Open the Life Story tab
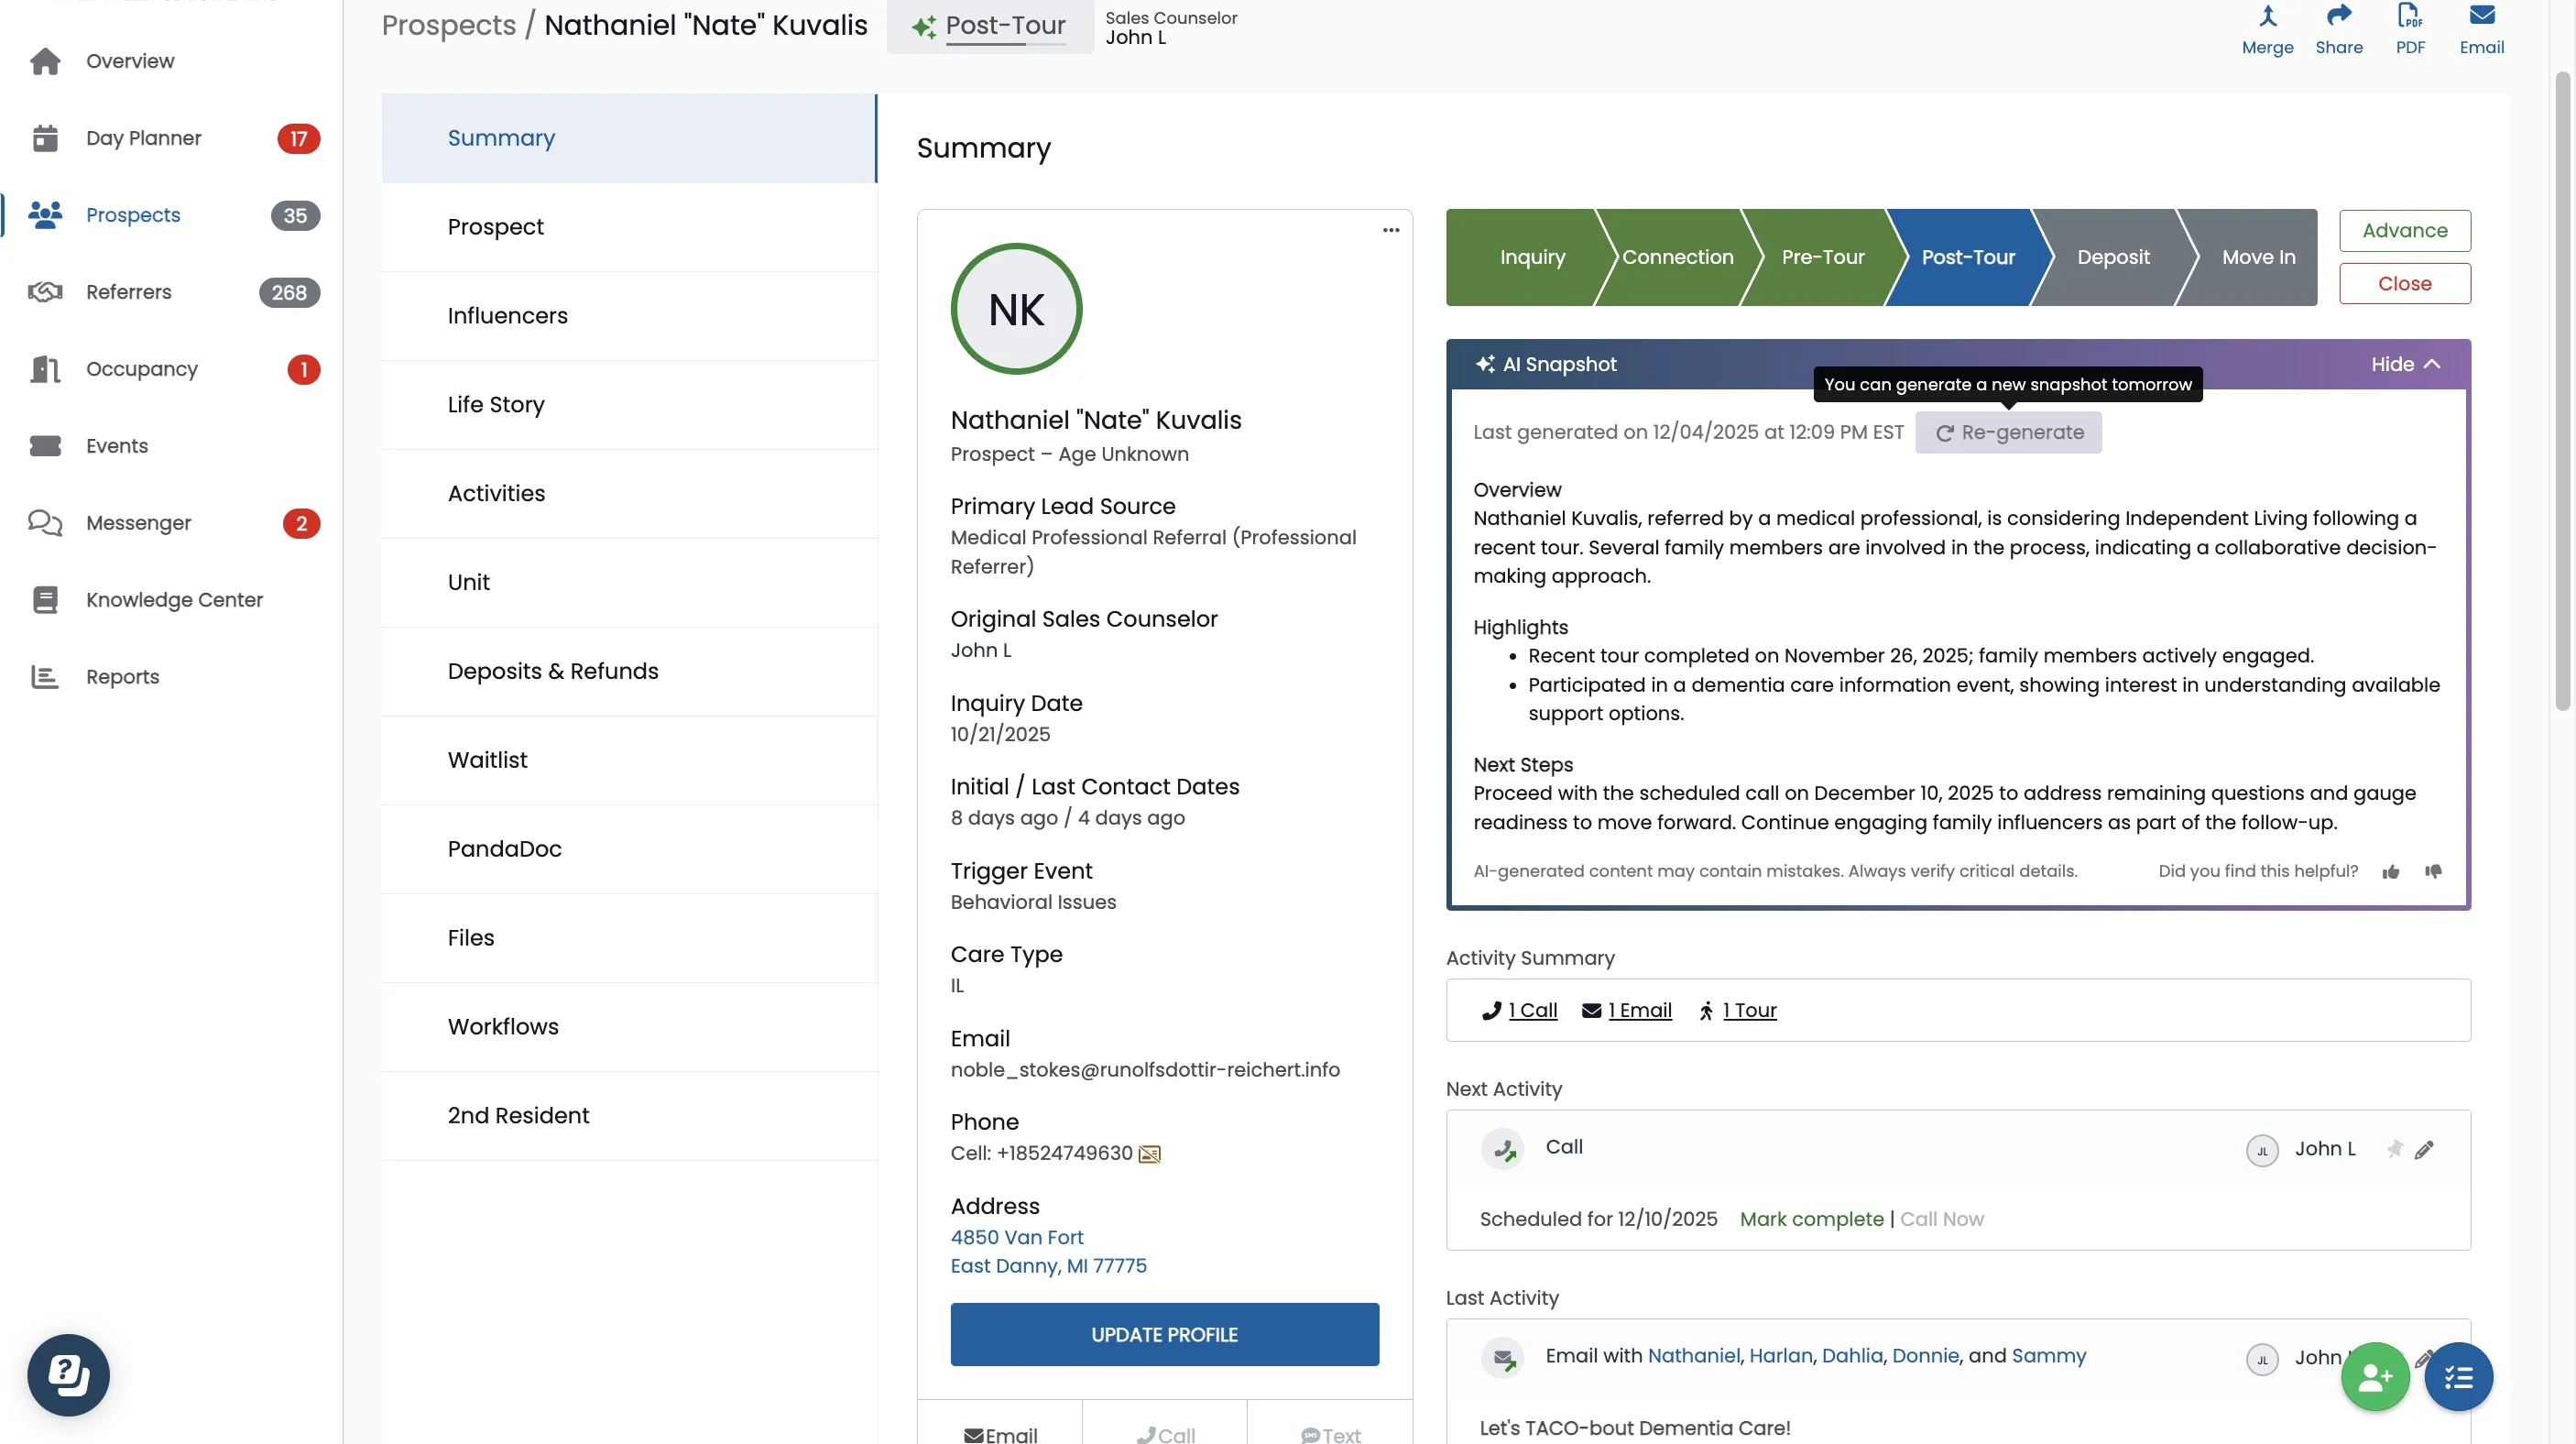Screen dimensions: 2576x1444 point(496,404)
